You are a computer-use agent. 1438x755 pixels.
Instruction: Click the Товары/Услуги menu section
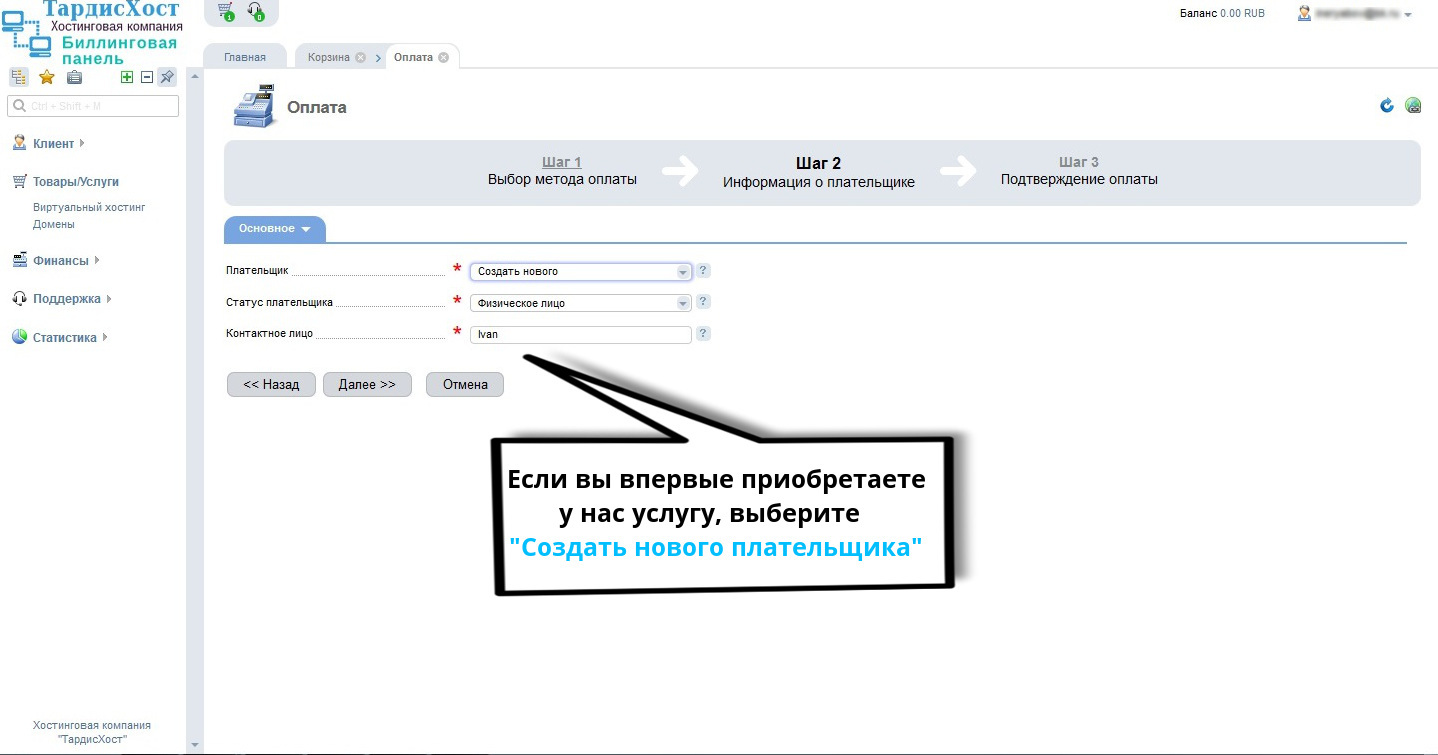[65, 182]
